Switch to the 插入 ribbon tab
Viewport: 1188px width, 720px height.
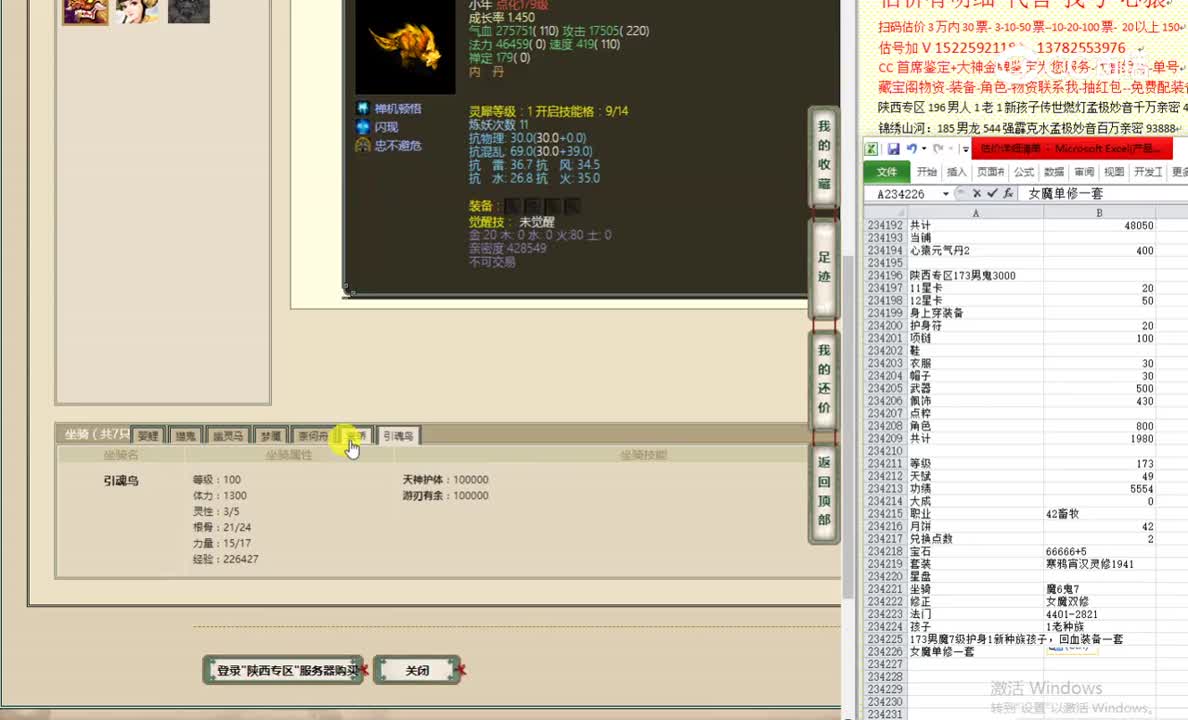pyautogui.click(x=957, y=172)
